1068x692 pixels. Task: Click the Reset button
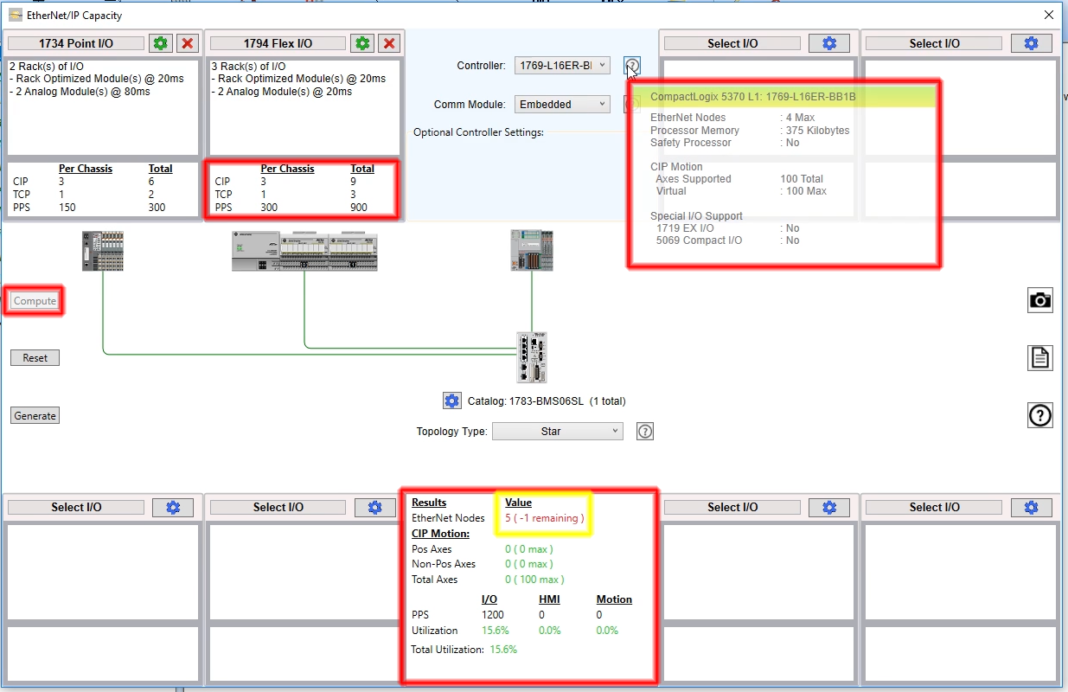[x=34, y=357]
